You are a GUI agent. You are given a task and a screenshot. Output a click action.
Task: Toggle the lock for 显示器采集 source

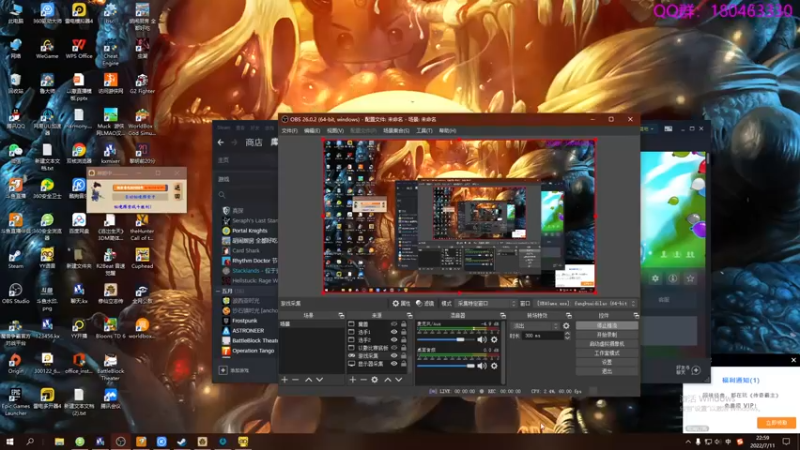(x=404, y=364)
